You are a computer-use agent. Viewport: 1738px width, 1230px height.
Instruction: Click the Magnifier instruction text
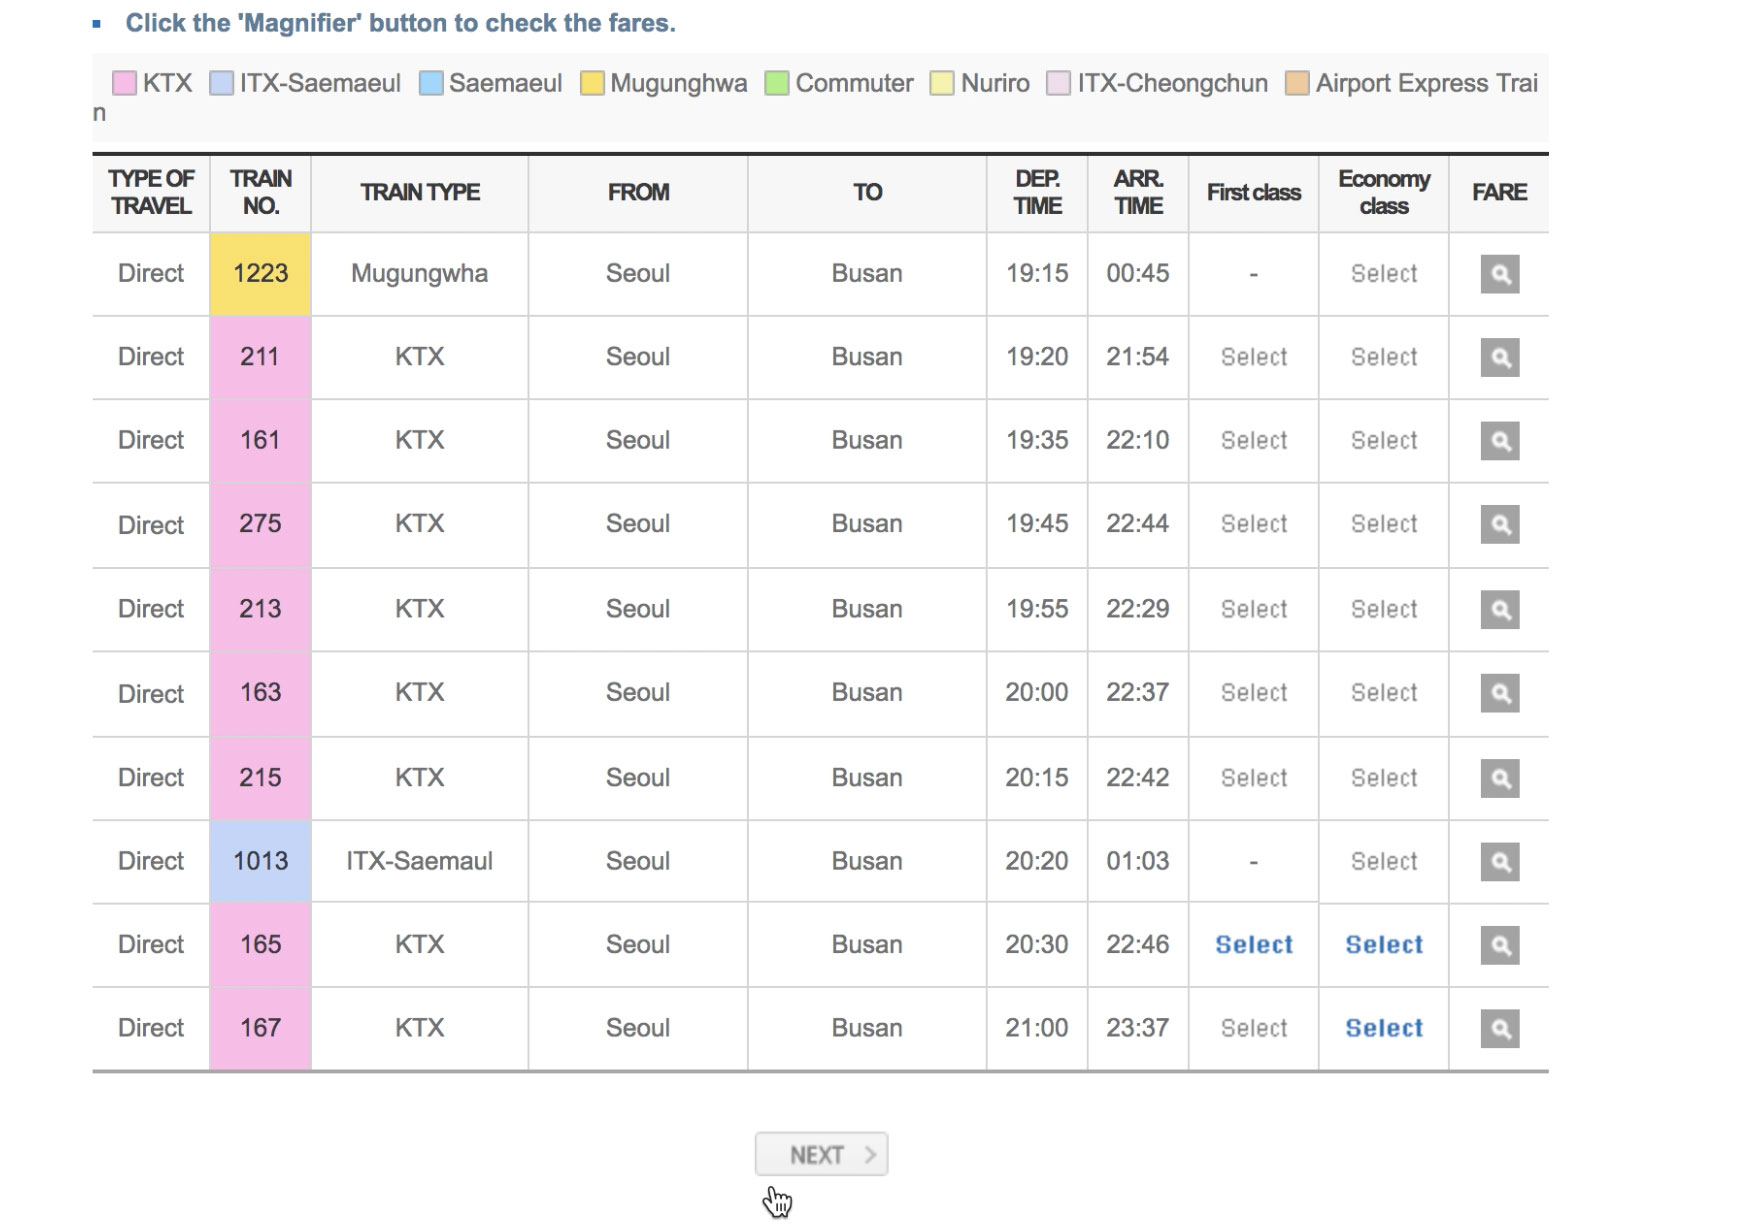click(x=400, y=23)
